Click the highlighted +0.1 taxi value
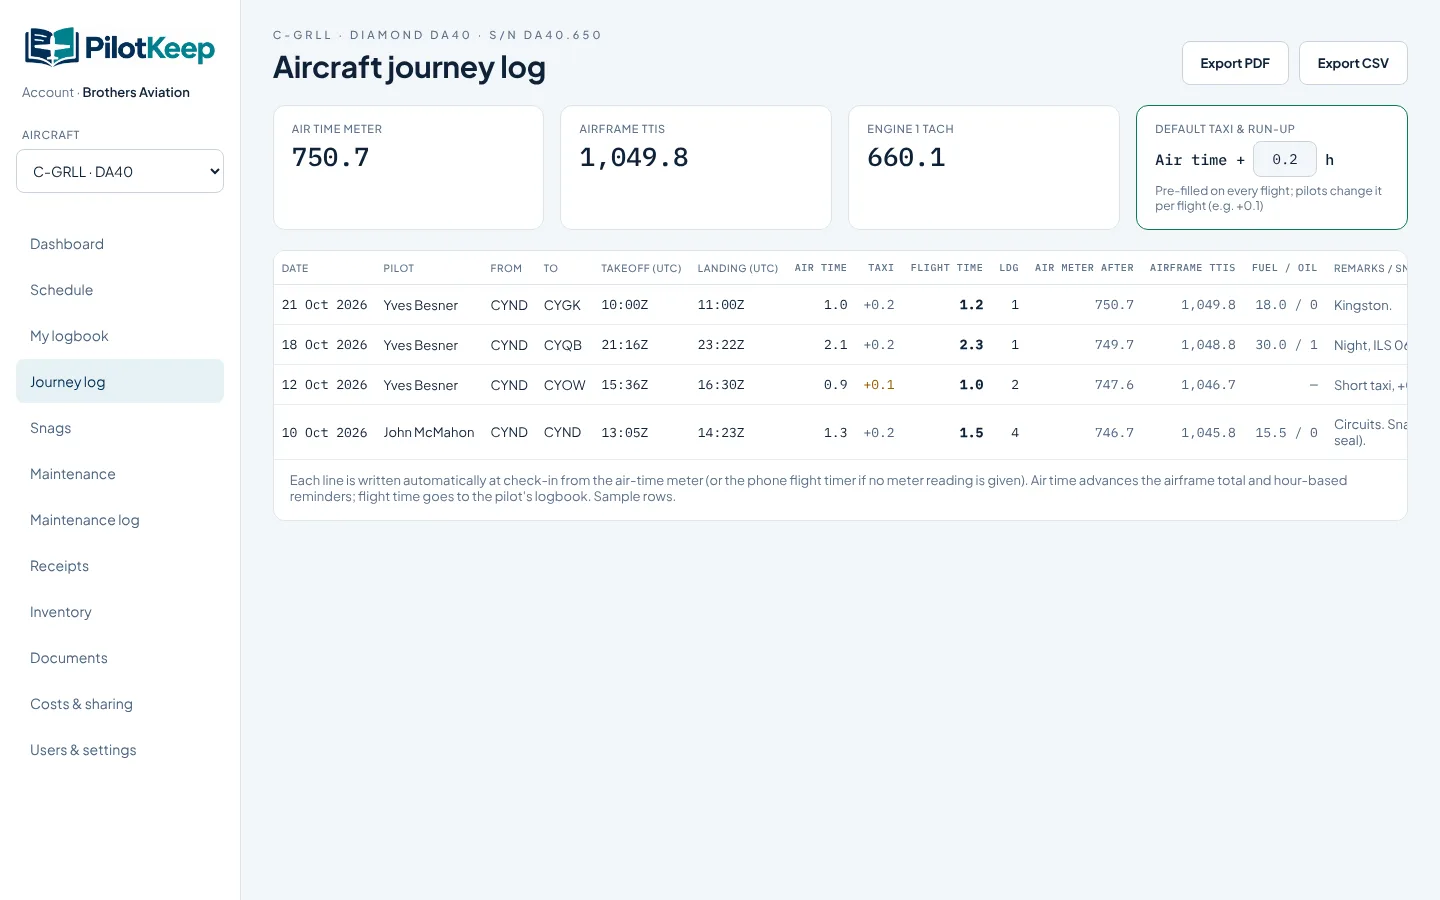This screenshot has height=900, width=1440. click(x=879, y=385)
